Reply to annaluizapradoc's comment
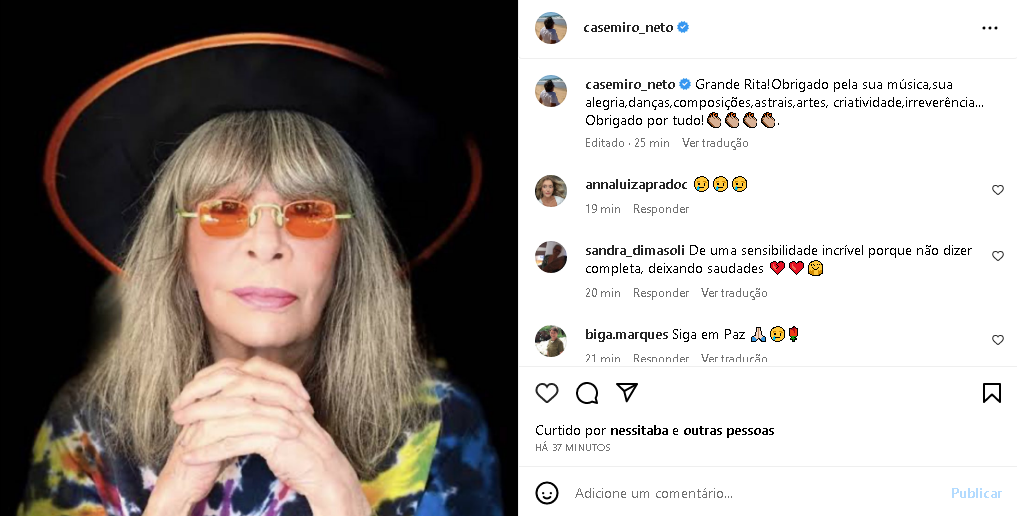Image resolution: width=1017 pixels, height=516 pixels. click(x=661, y=209)
